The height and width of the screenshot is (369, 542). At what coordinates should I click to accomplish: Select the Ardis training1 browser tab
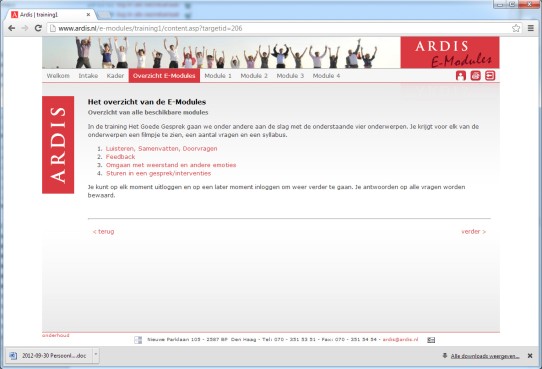pos(52,15)
